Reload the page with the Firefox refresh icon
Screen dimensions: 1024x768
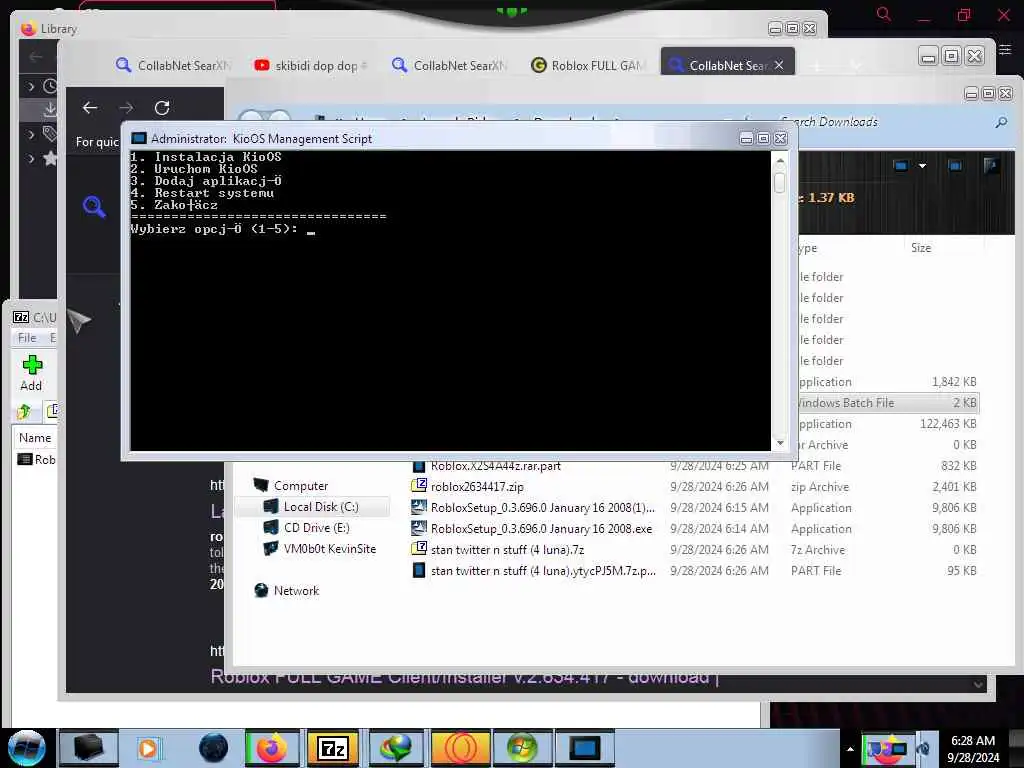point(162,108)
